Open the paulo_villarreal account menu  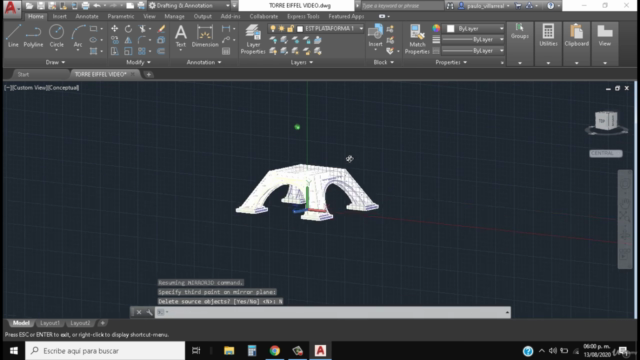click(x=484, y=6)
